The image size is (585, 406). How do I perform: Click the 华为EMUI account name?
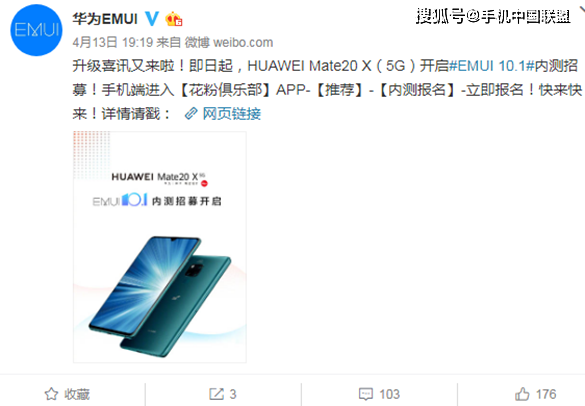[105, 19]
